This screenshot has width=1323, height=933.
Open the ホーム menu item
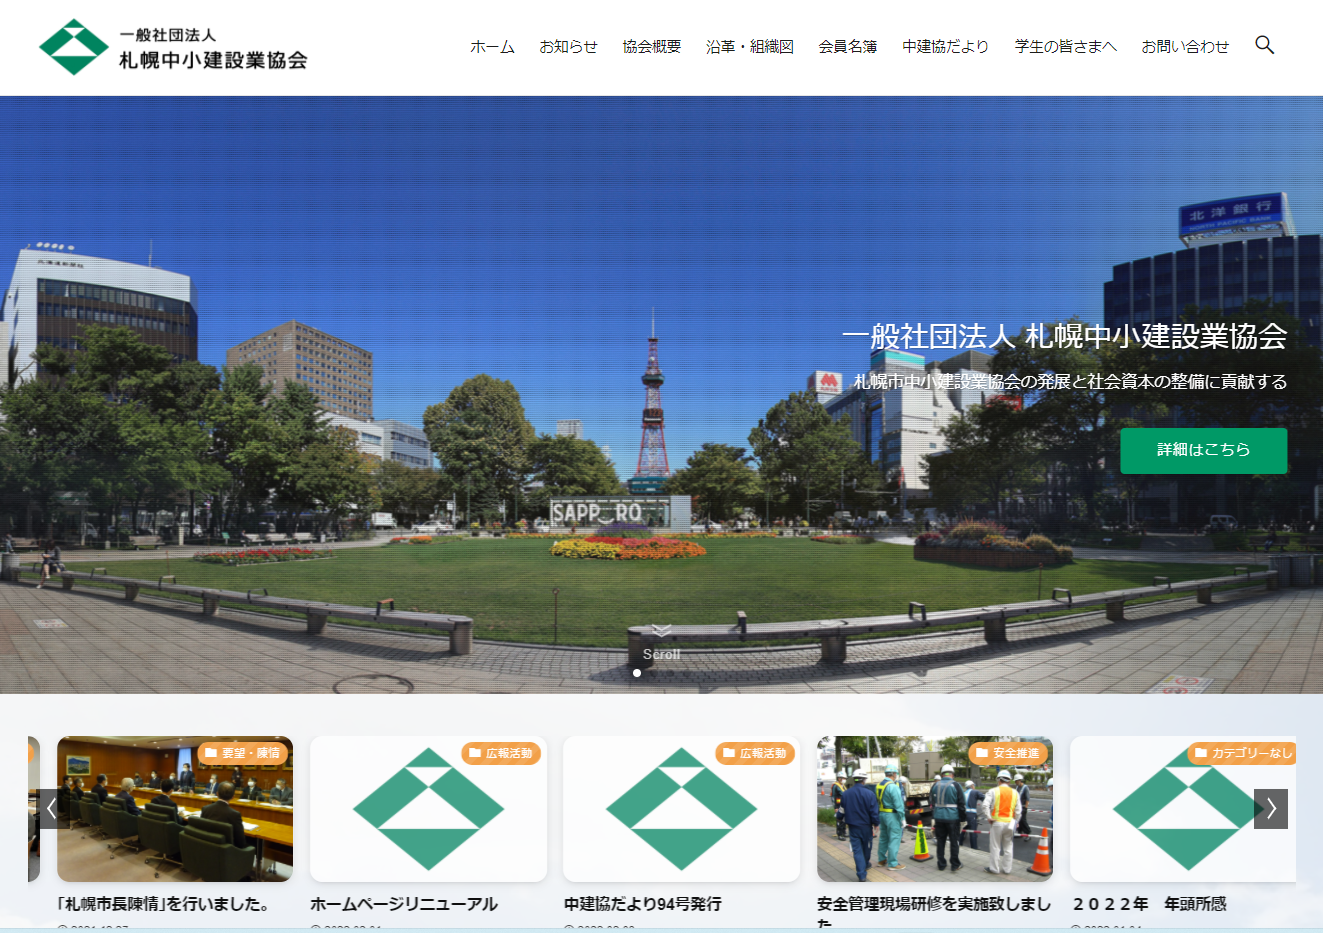pos(492,47)
